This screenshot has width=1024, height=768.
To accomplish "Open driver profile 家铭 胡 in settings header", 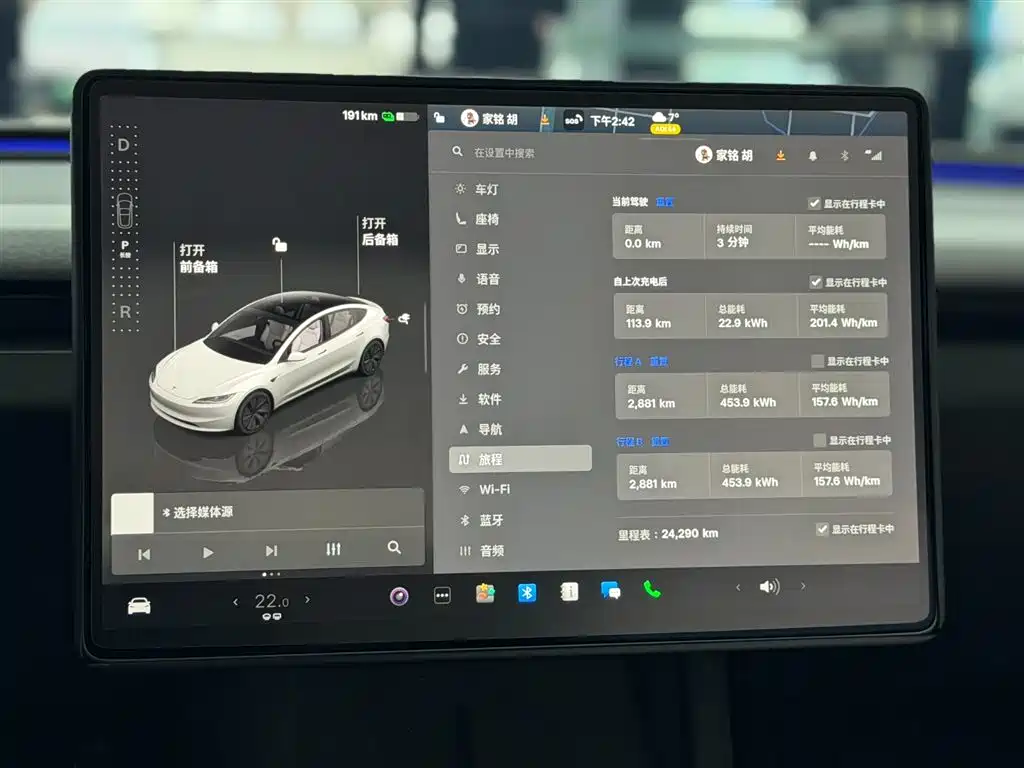I will (724, 155).
